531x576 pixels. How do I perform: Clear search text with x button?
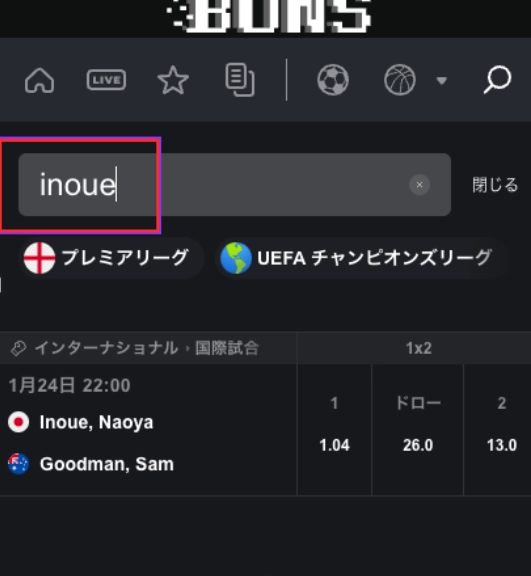coord(419,185)
